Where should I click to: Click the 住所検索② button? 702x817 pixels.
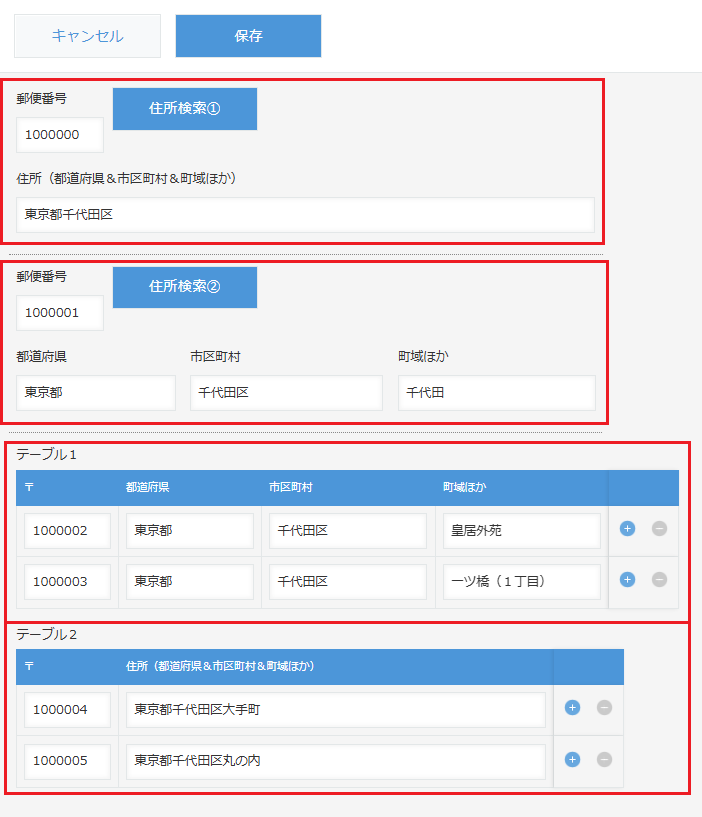[184, 287]
